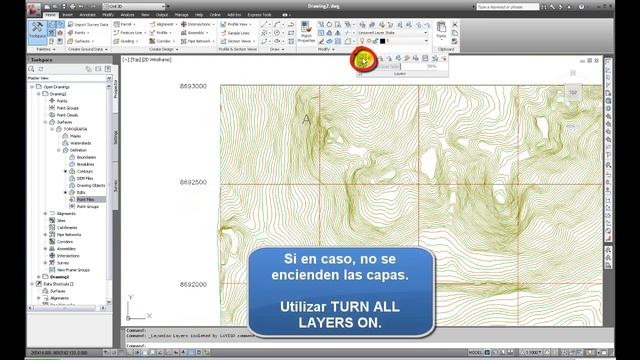Click Turn All Layers On icon

(x=362, y=60)
